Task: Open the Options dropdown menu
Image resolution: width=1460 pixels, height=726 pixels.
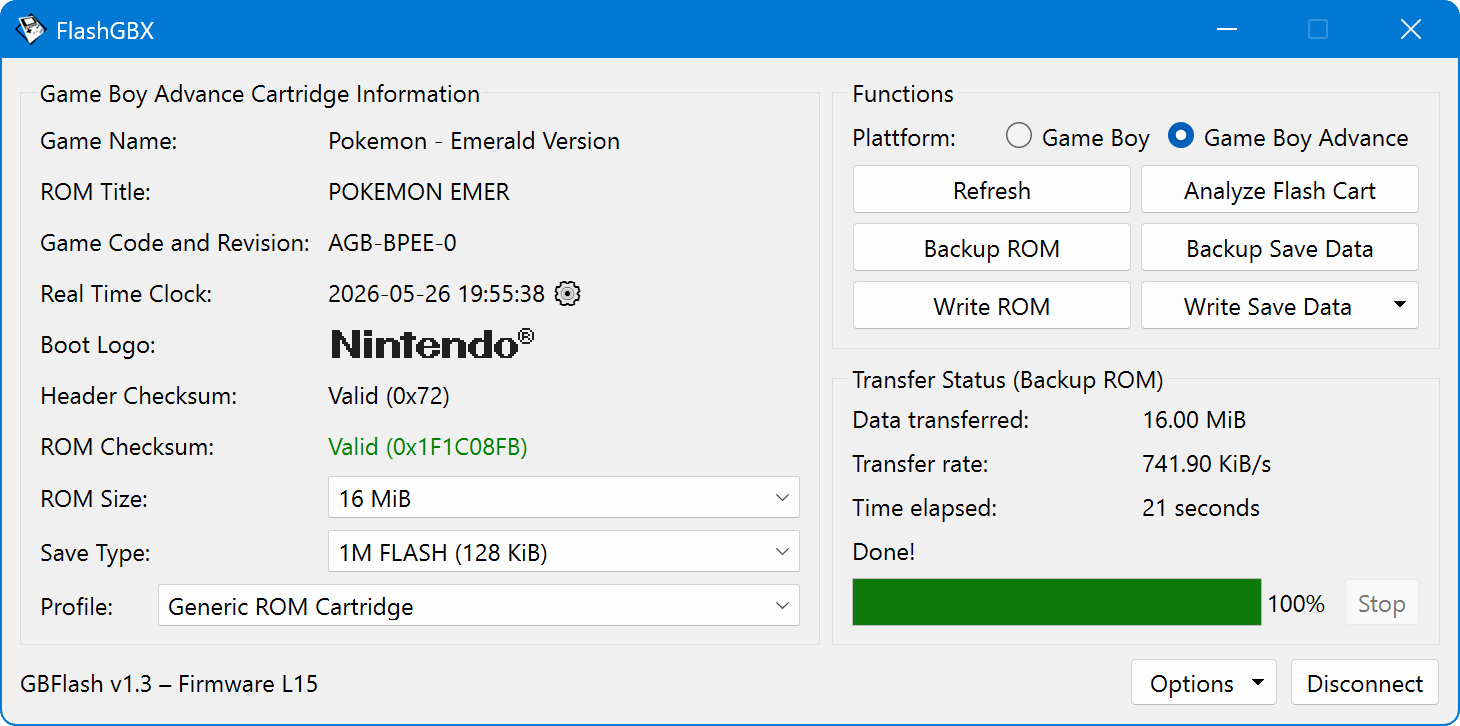Action: click(1204, 684)
